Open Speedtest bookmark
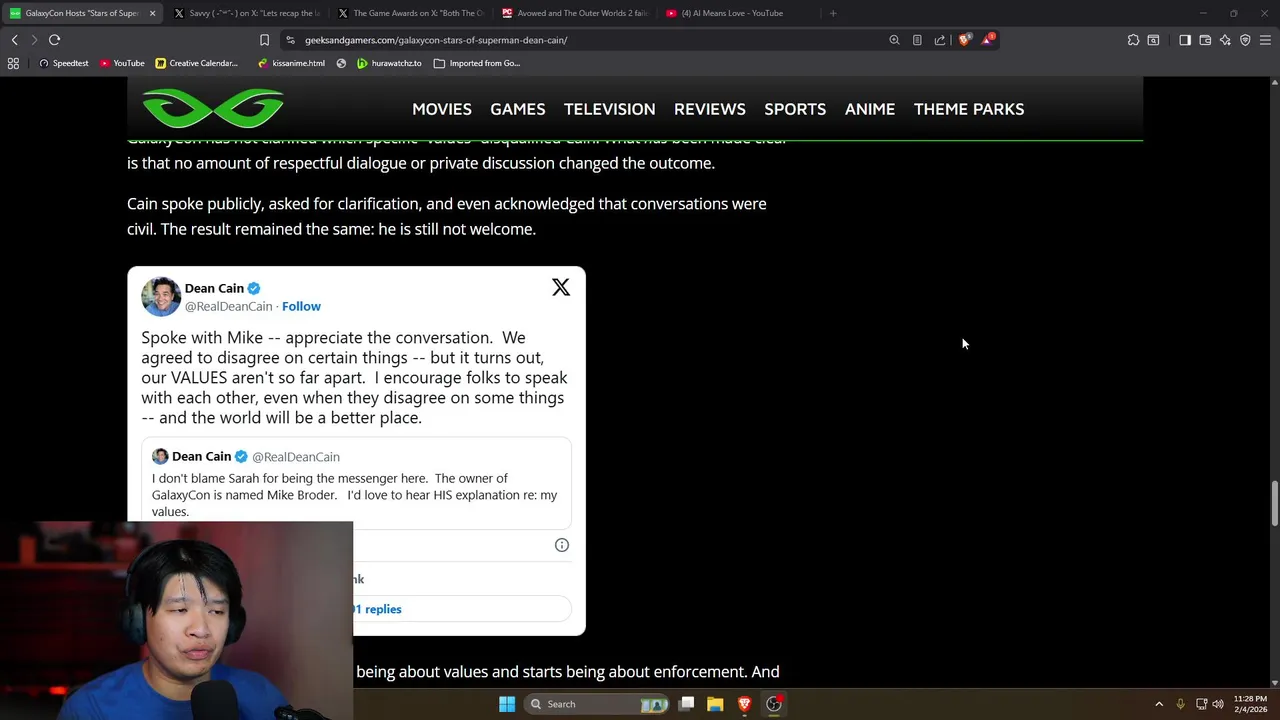This screenshot has height=720, width=1280. click(x=63, y=63)
